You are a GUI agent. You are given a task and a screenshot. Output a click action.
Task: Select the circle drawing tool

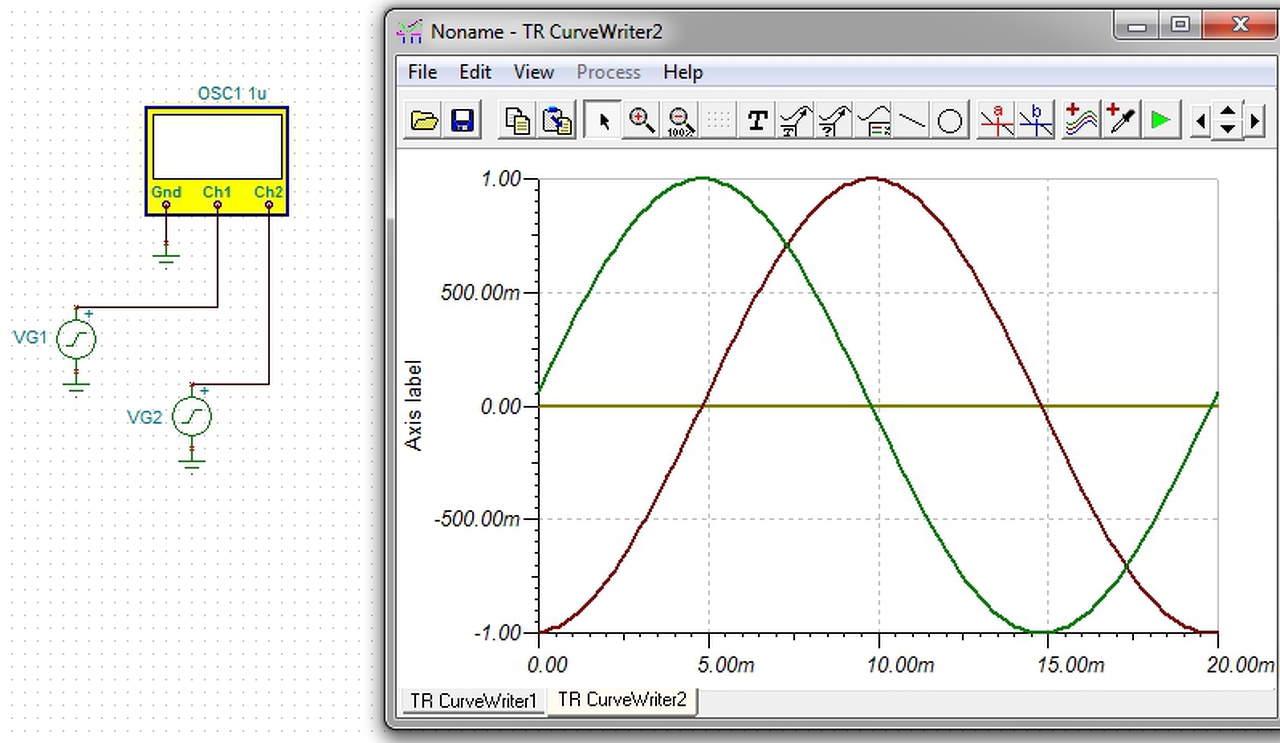tap(950, 121)
